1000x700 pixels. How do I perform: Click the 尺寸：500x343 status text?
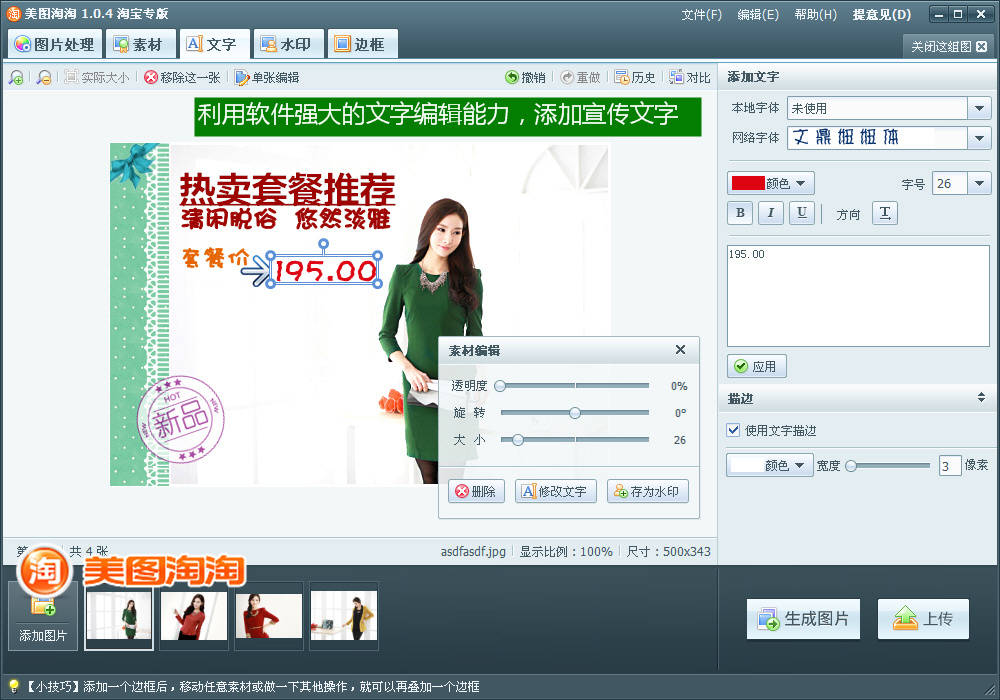click(x=668, y=551)
